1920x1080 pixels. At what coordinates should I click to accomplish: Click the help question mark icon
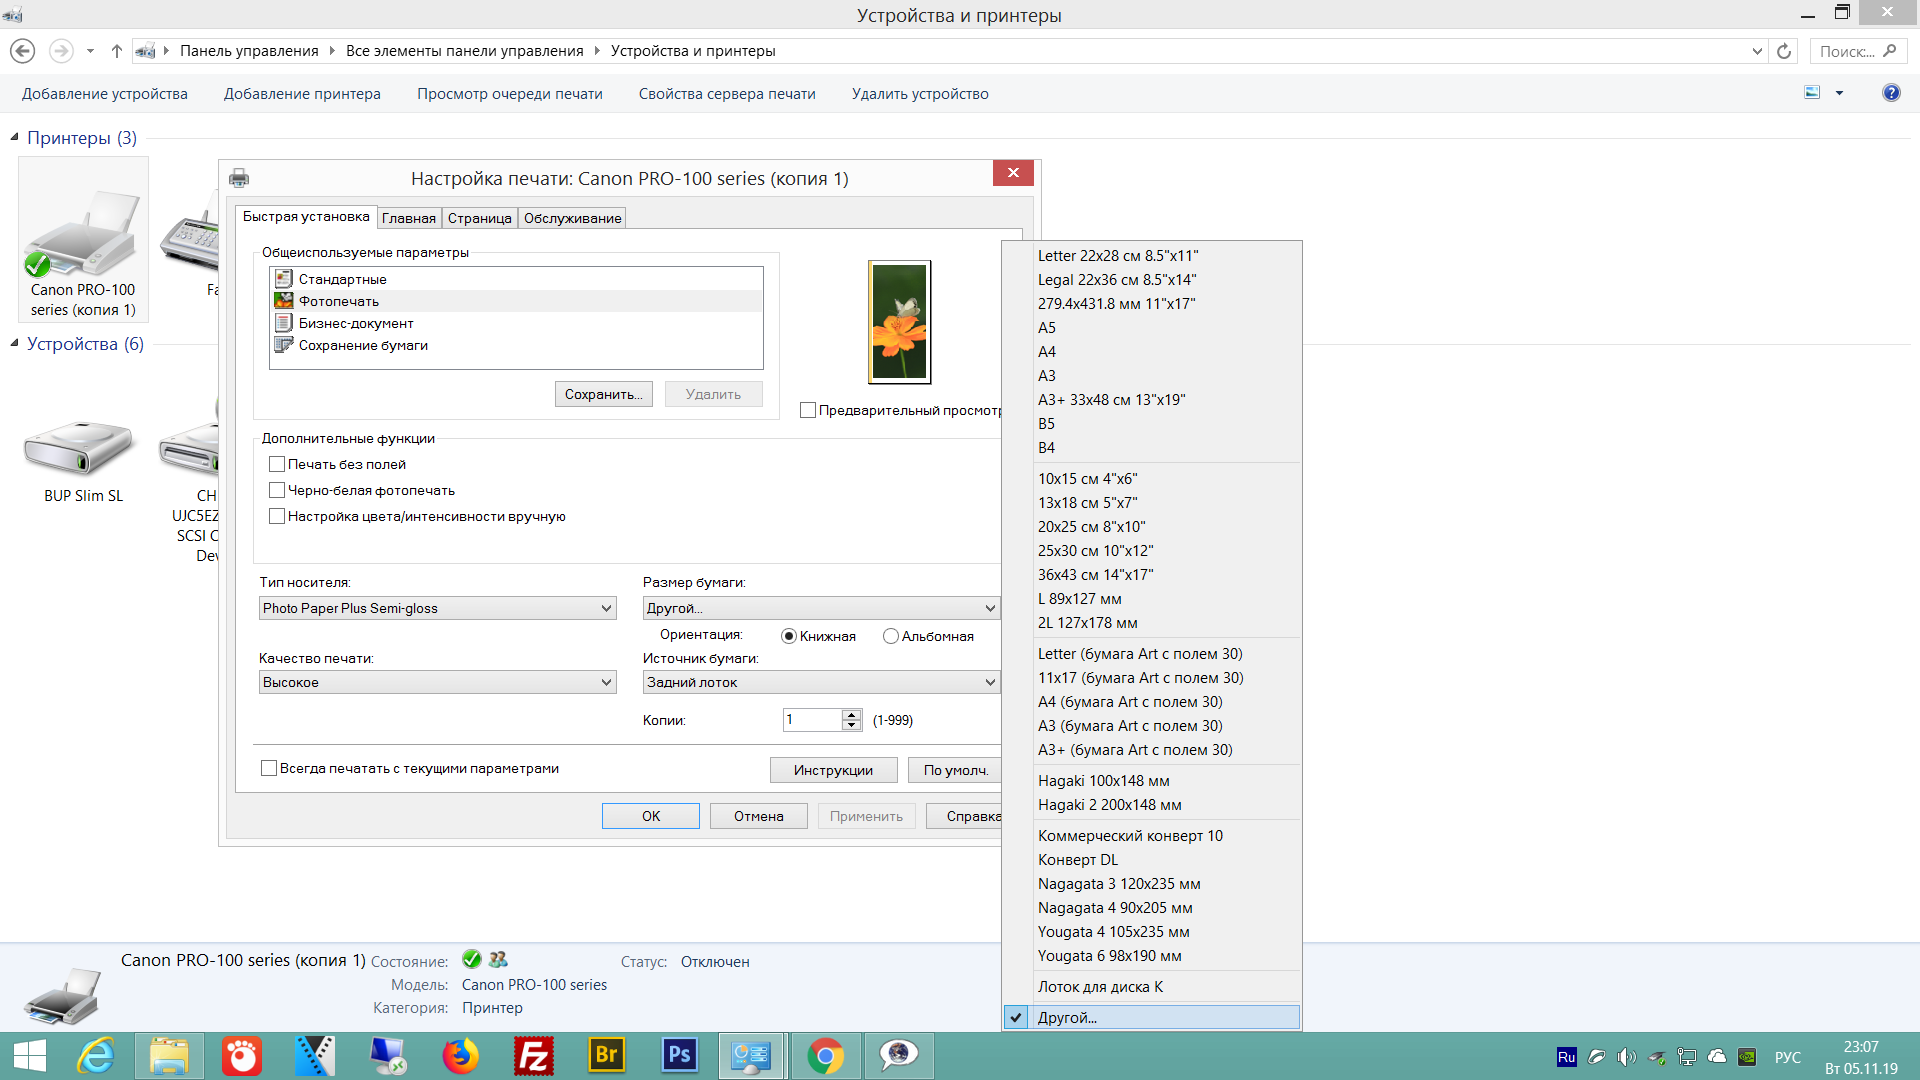click(x=1891, y=93)
